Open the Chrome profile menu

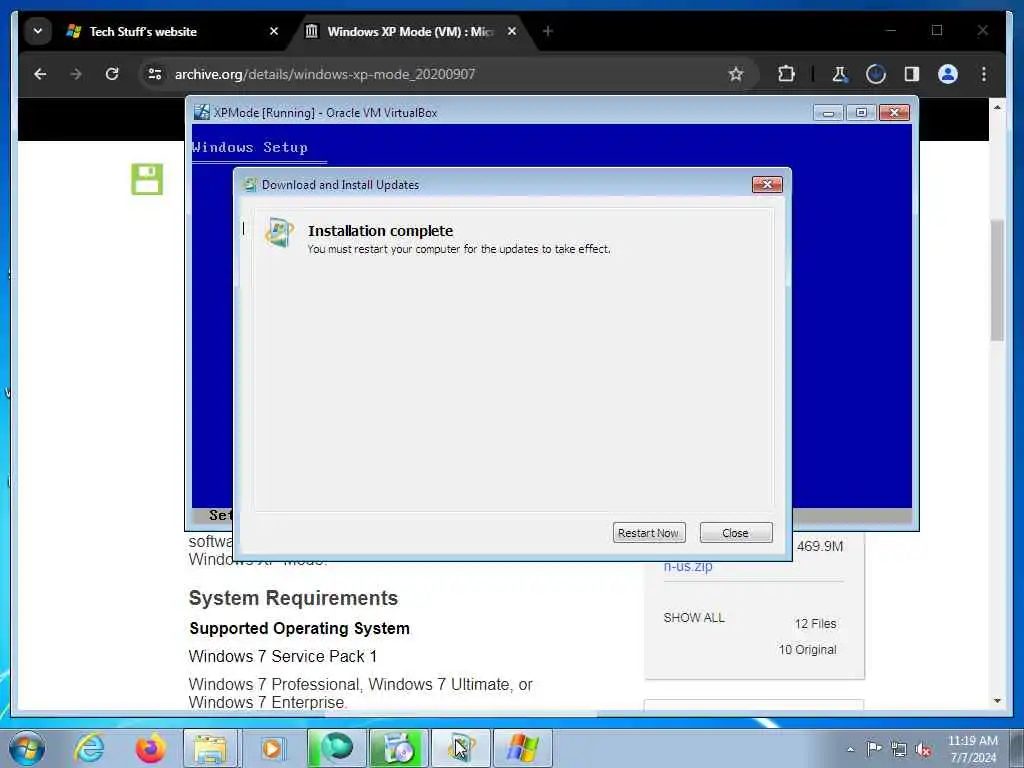[948, 74]
